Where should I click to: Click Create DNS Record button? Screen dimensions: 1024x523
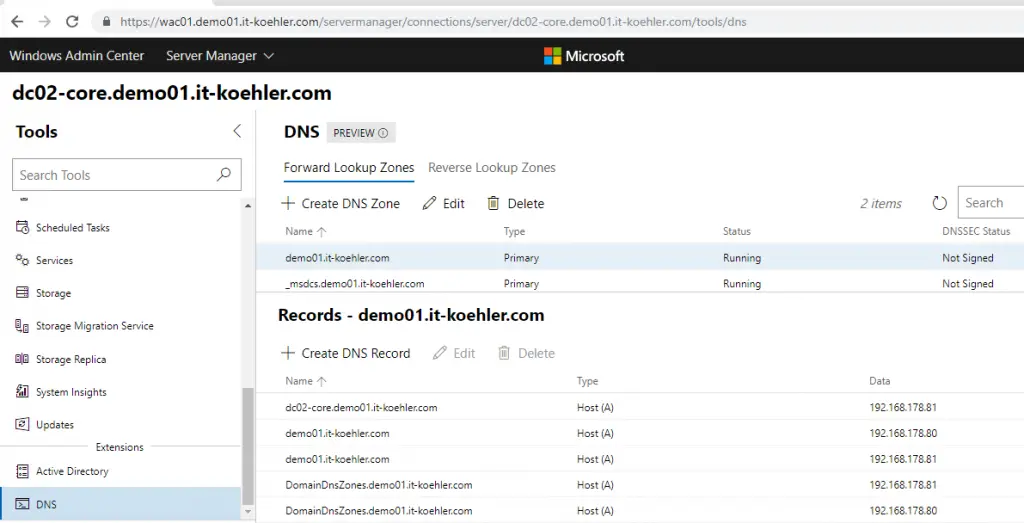346,354
